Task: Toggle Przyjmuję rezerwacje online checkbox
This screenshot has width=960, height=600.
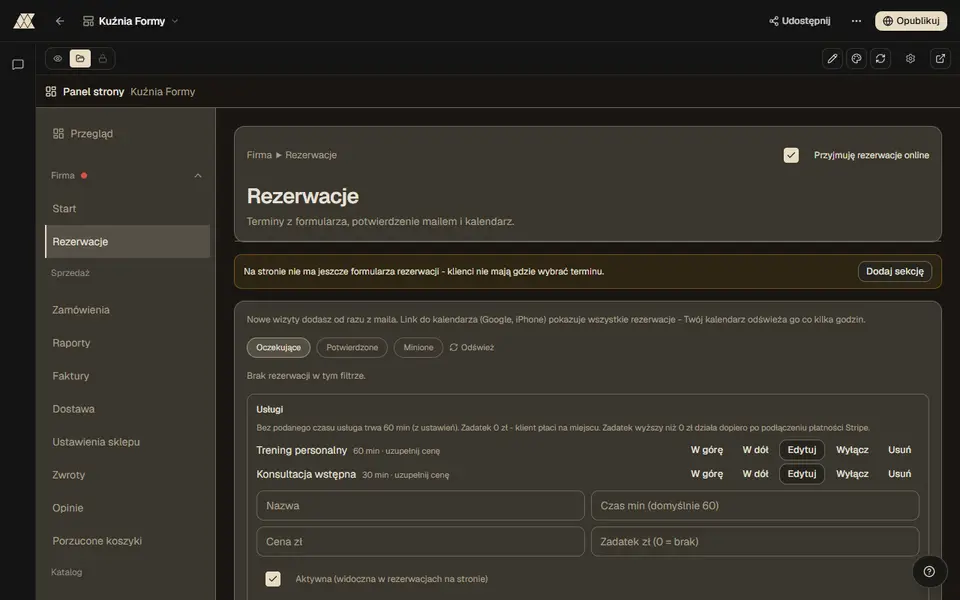Action: pyautogui.click(x=791, y=155)
